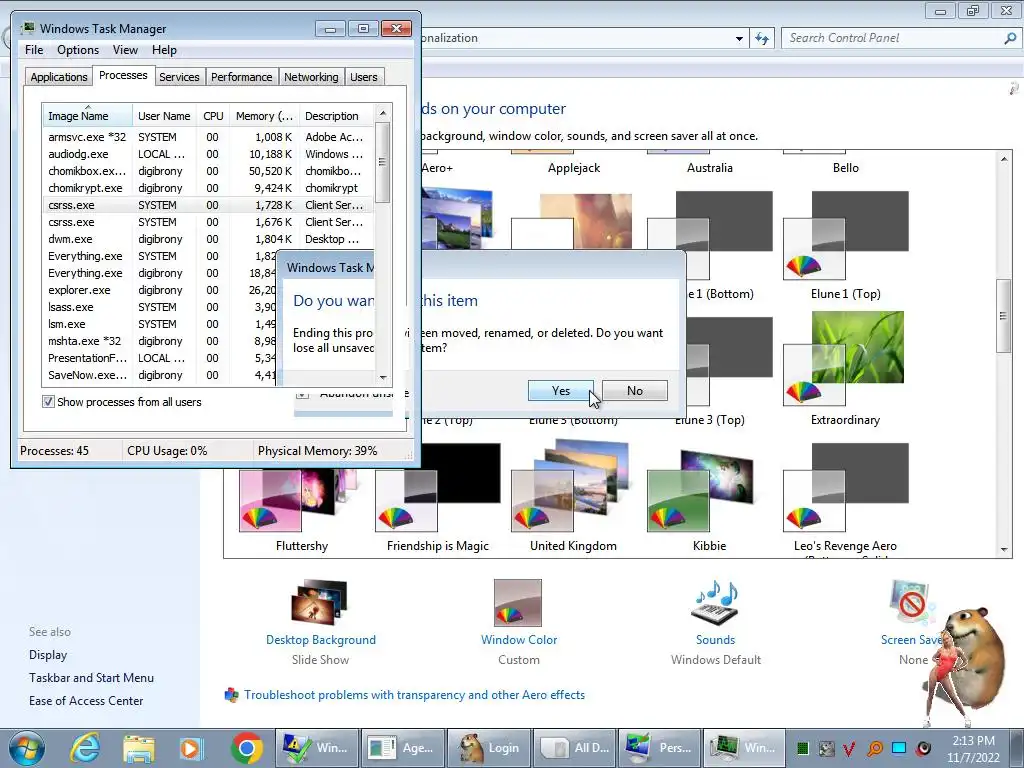Image resolution: width=1024 pixels, height=768 pixels.
Task: Switch to the Networking tab
Action: 311,77
